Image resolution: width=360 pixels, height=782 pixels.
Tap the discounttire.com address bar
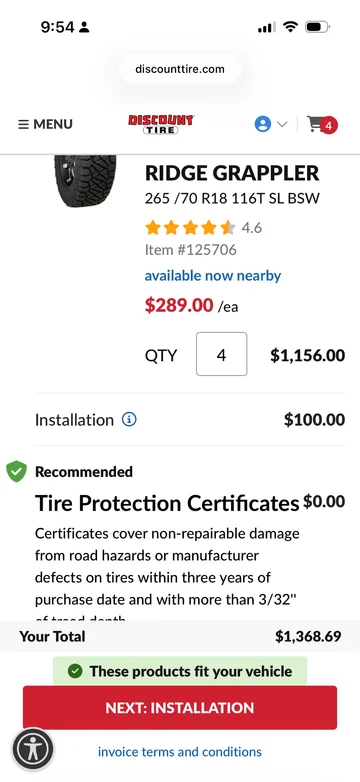tap(180, 69)
